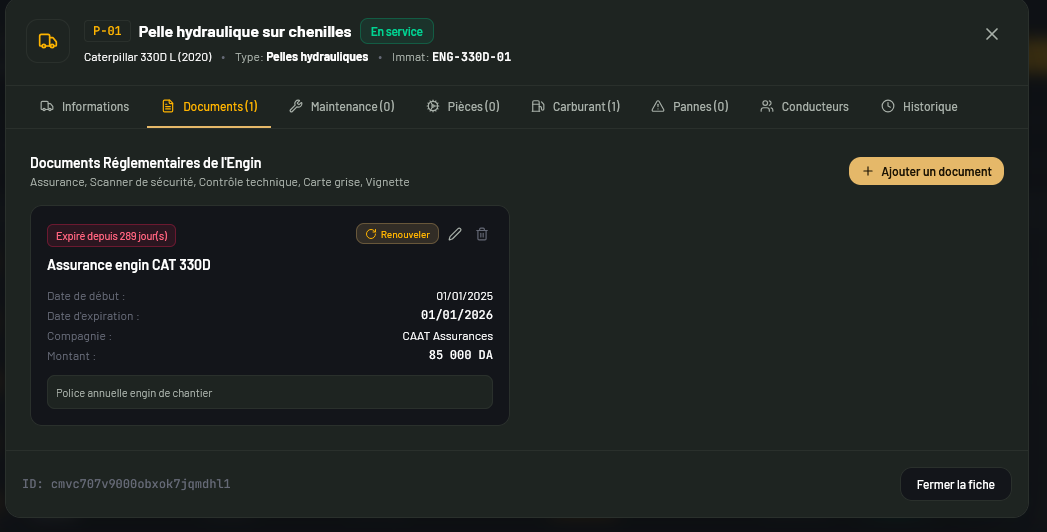Click Fermer la fiche button
This screenshot has height=532, width=1047.
click(956, 485)
